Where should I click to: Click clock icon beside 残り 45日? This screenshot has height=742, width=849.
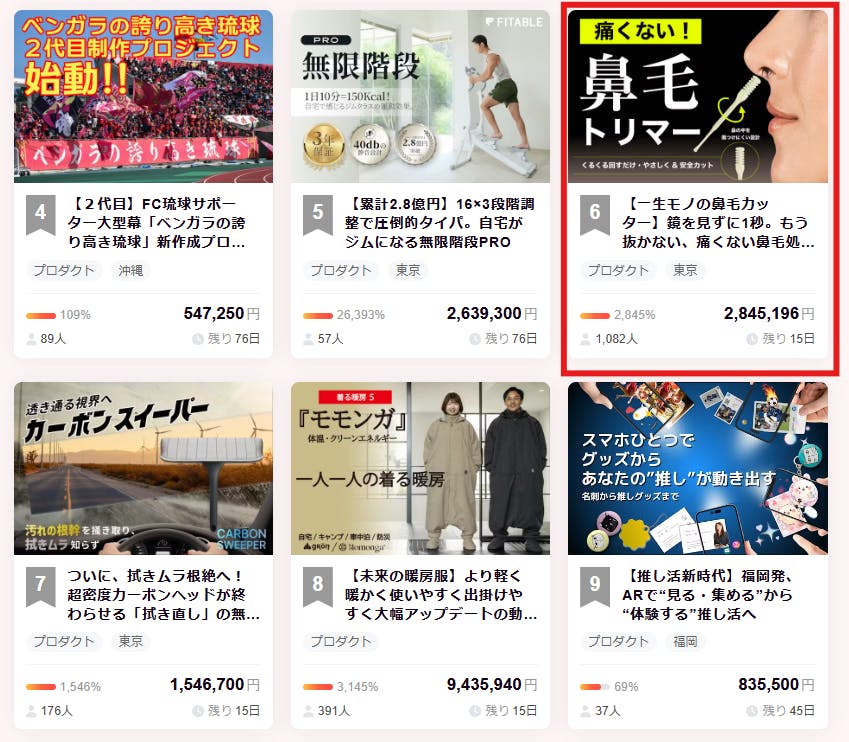(752, 711)
